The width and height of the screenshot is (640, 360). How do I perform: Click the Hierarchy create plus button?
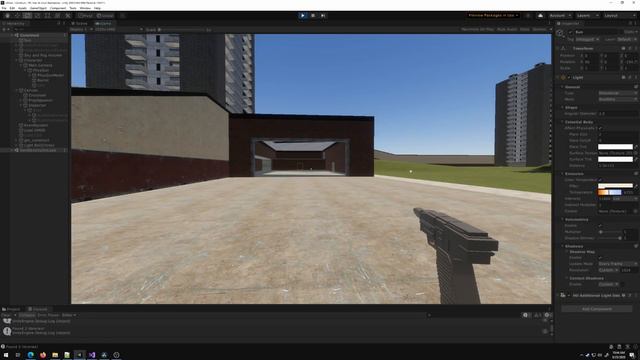click(4, 29)
